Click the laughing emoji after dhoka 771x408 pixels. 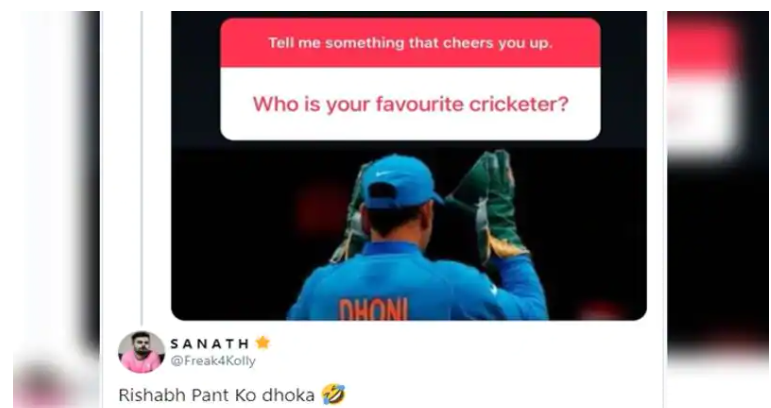pyautogui.click(x=333, y=394)
